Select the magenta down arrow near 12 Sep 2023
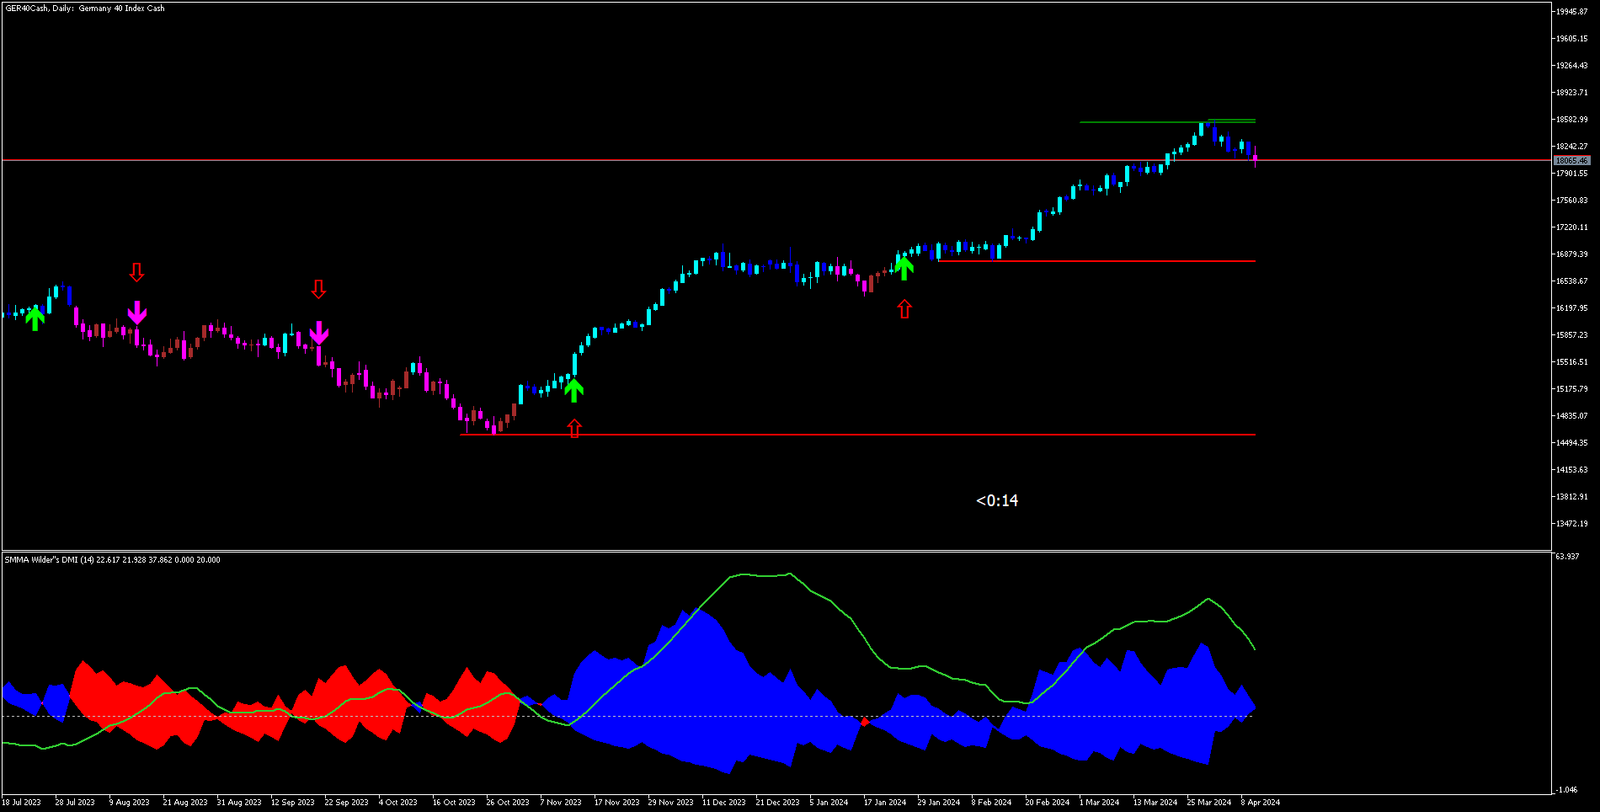The height and width of the screenshot is (812, 1600). pos(318,332)
